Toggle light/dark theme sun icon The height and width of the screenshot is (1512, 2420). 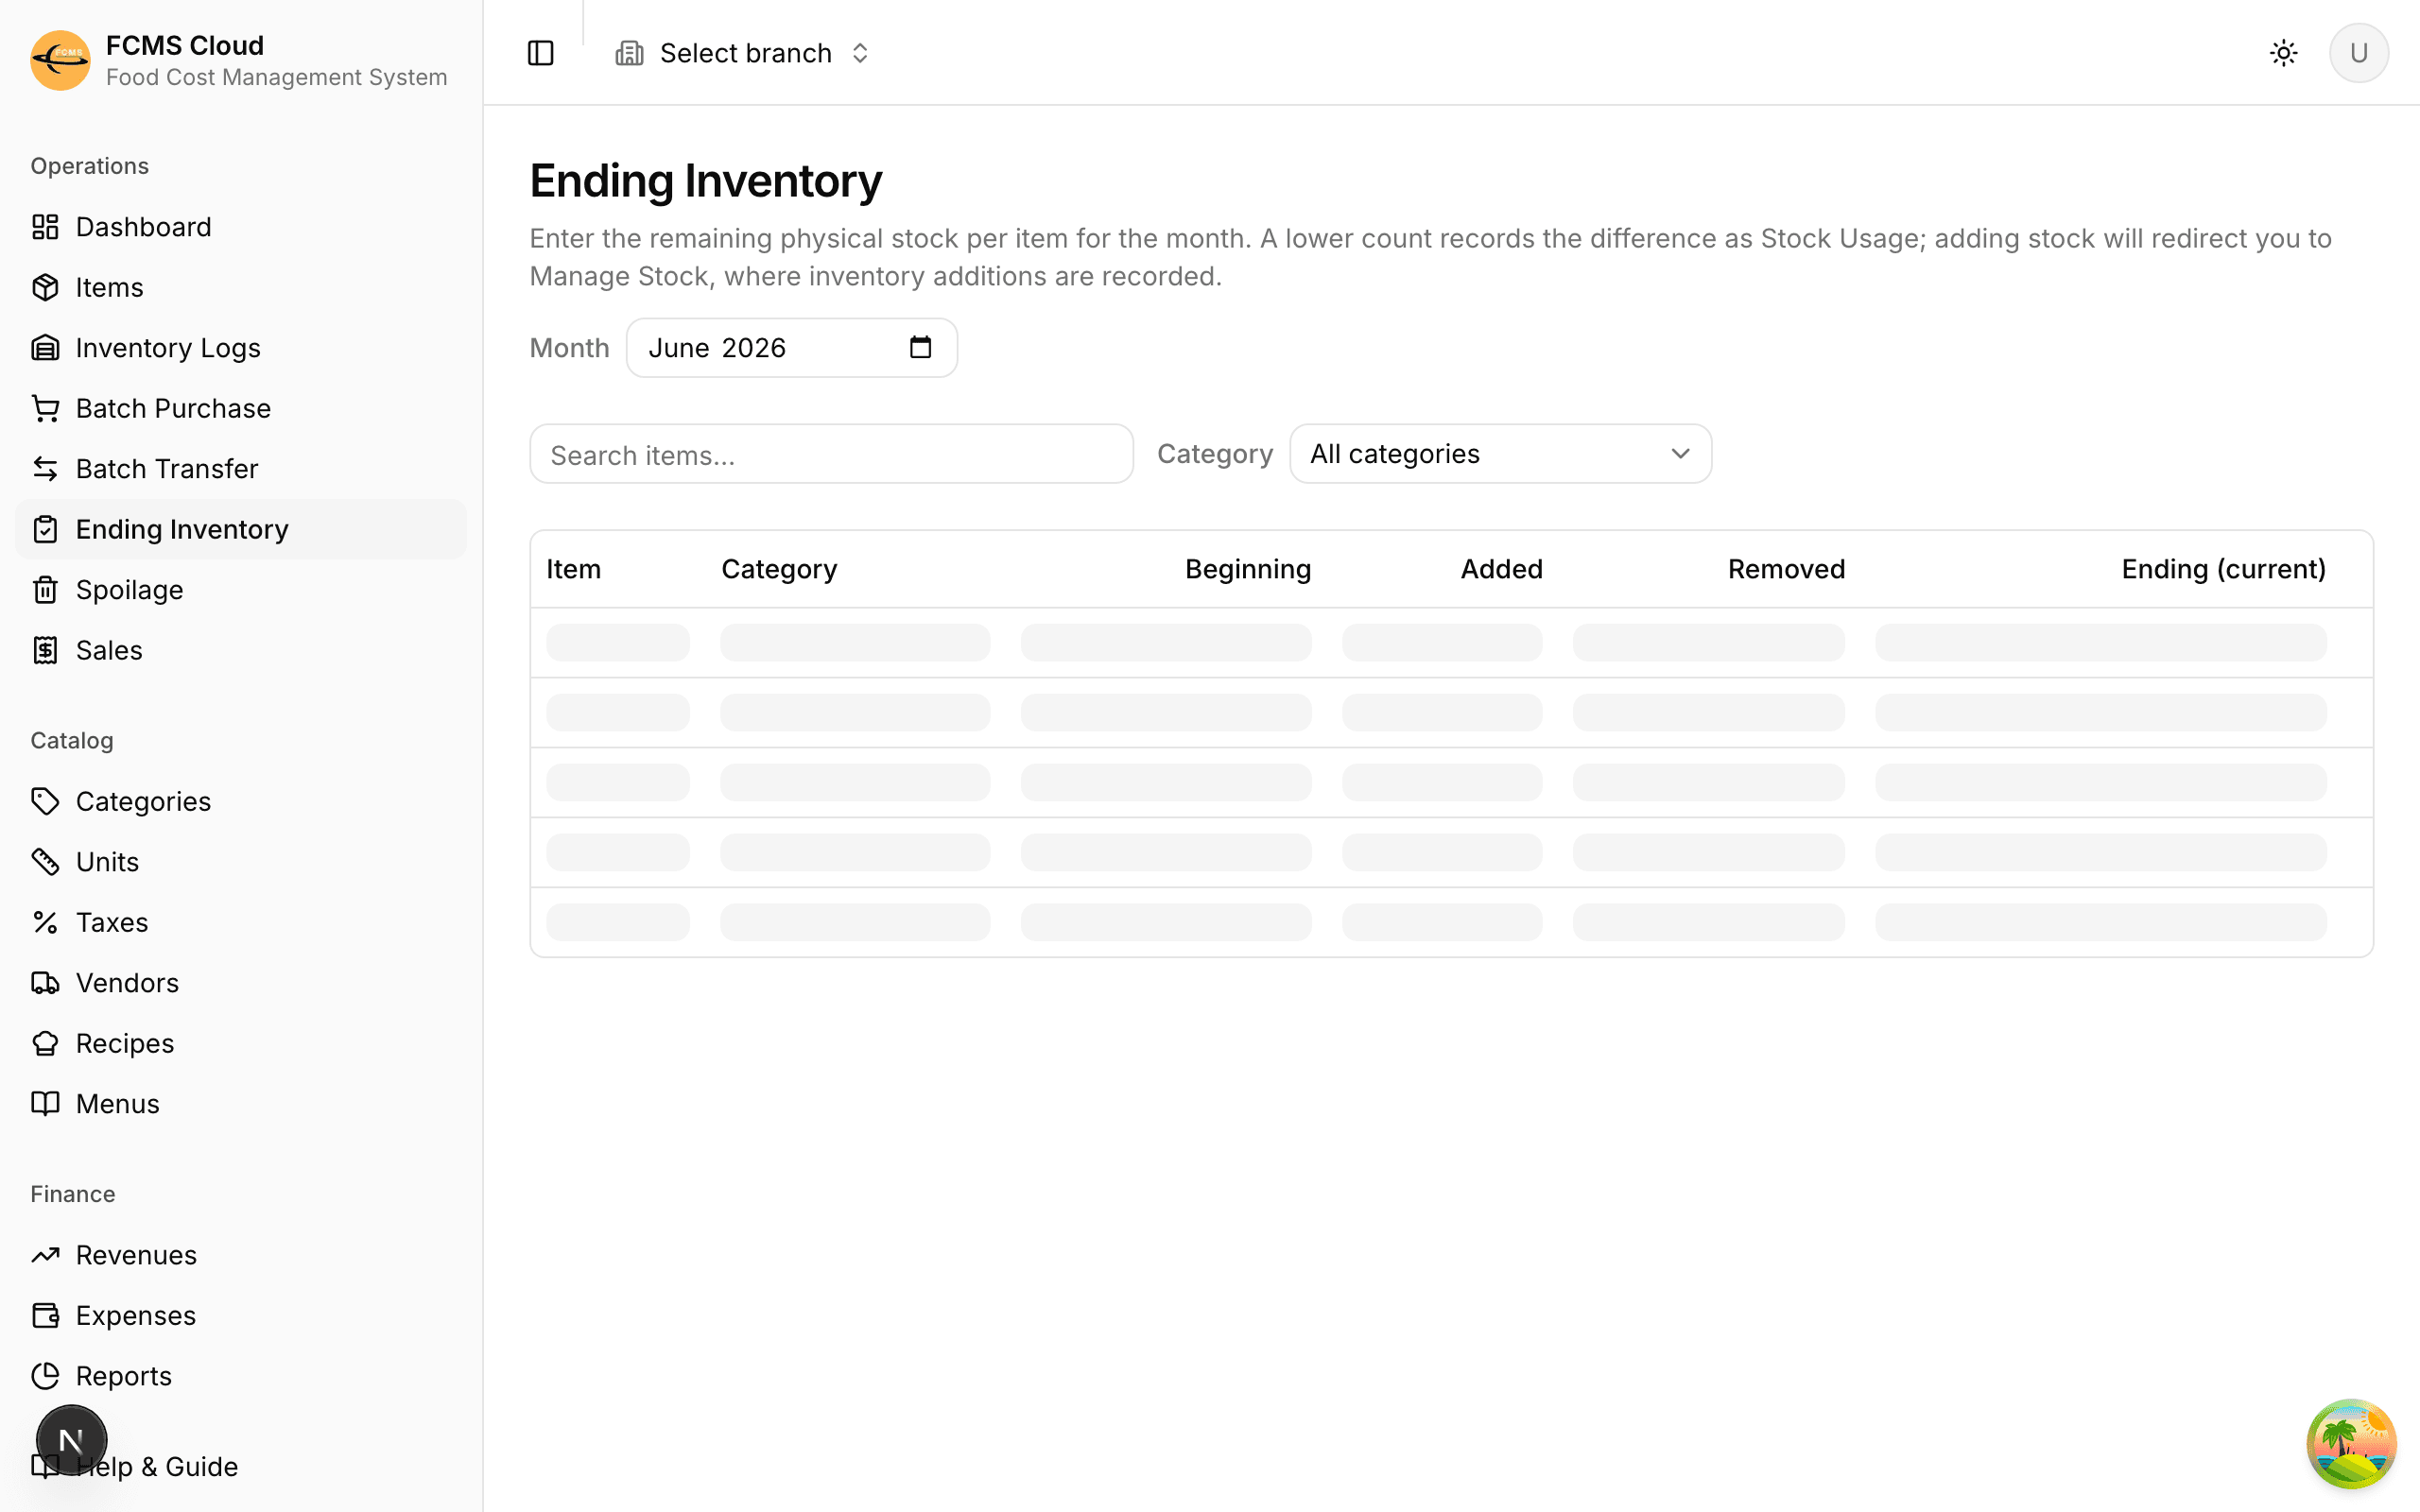[2284, 53]
